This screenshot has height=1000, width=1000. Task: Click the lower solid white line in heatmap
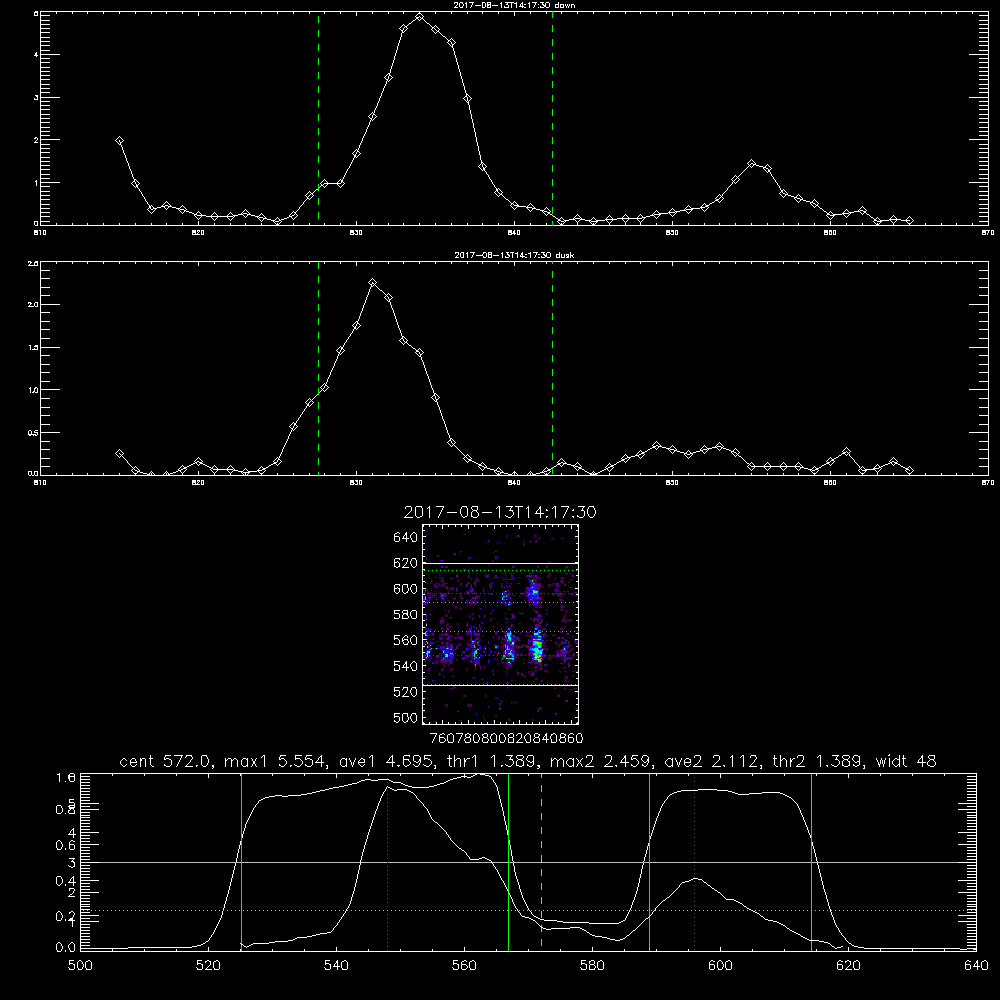tap(500, 686)
